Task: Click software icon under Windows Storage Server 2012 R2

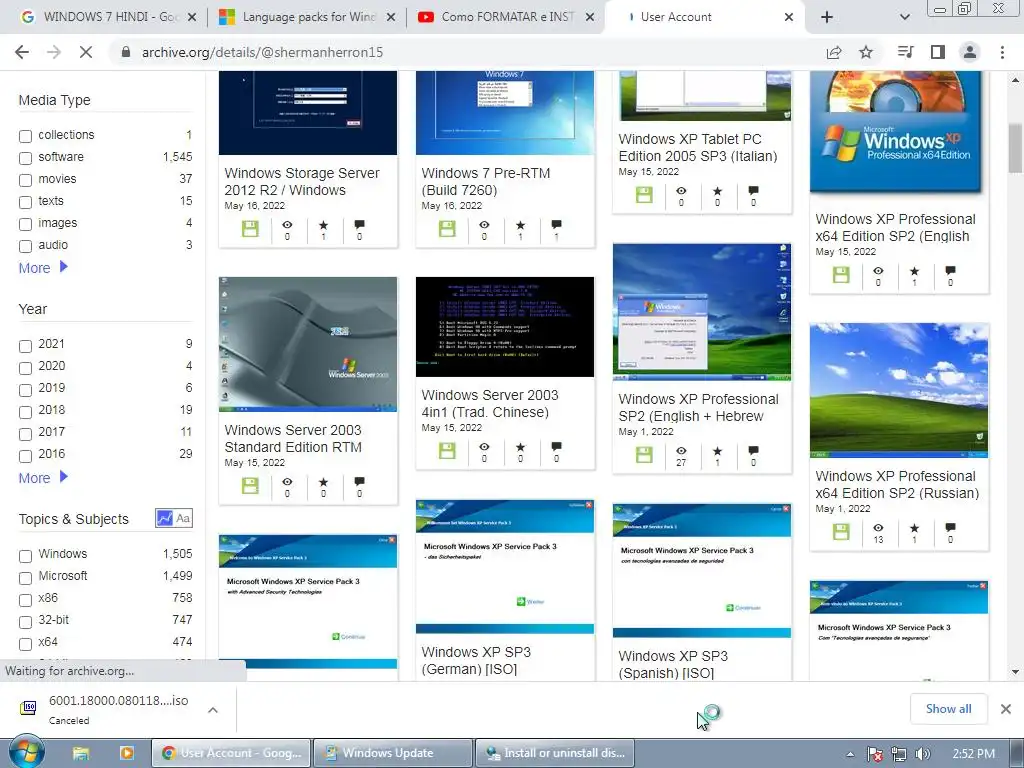Action: coord(250,229)
